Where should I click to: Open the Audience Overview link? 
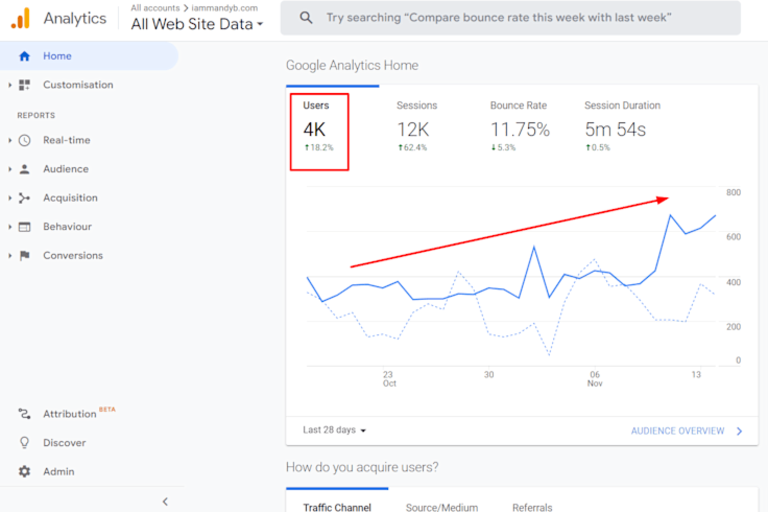tap(677, 431)
